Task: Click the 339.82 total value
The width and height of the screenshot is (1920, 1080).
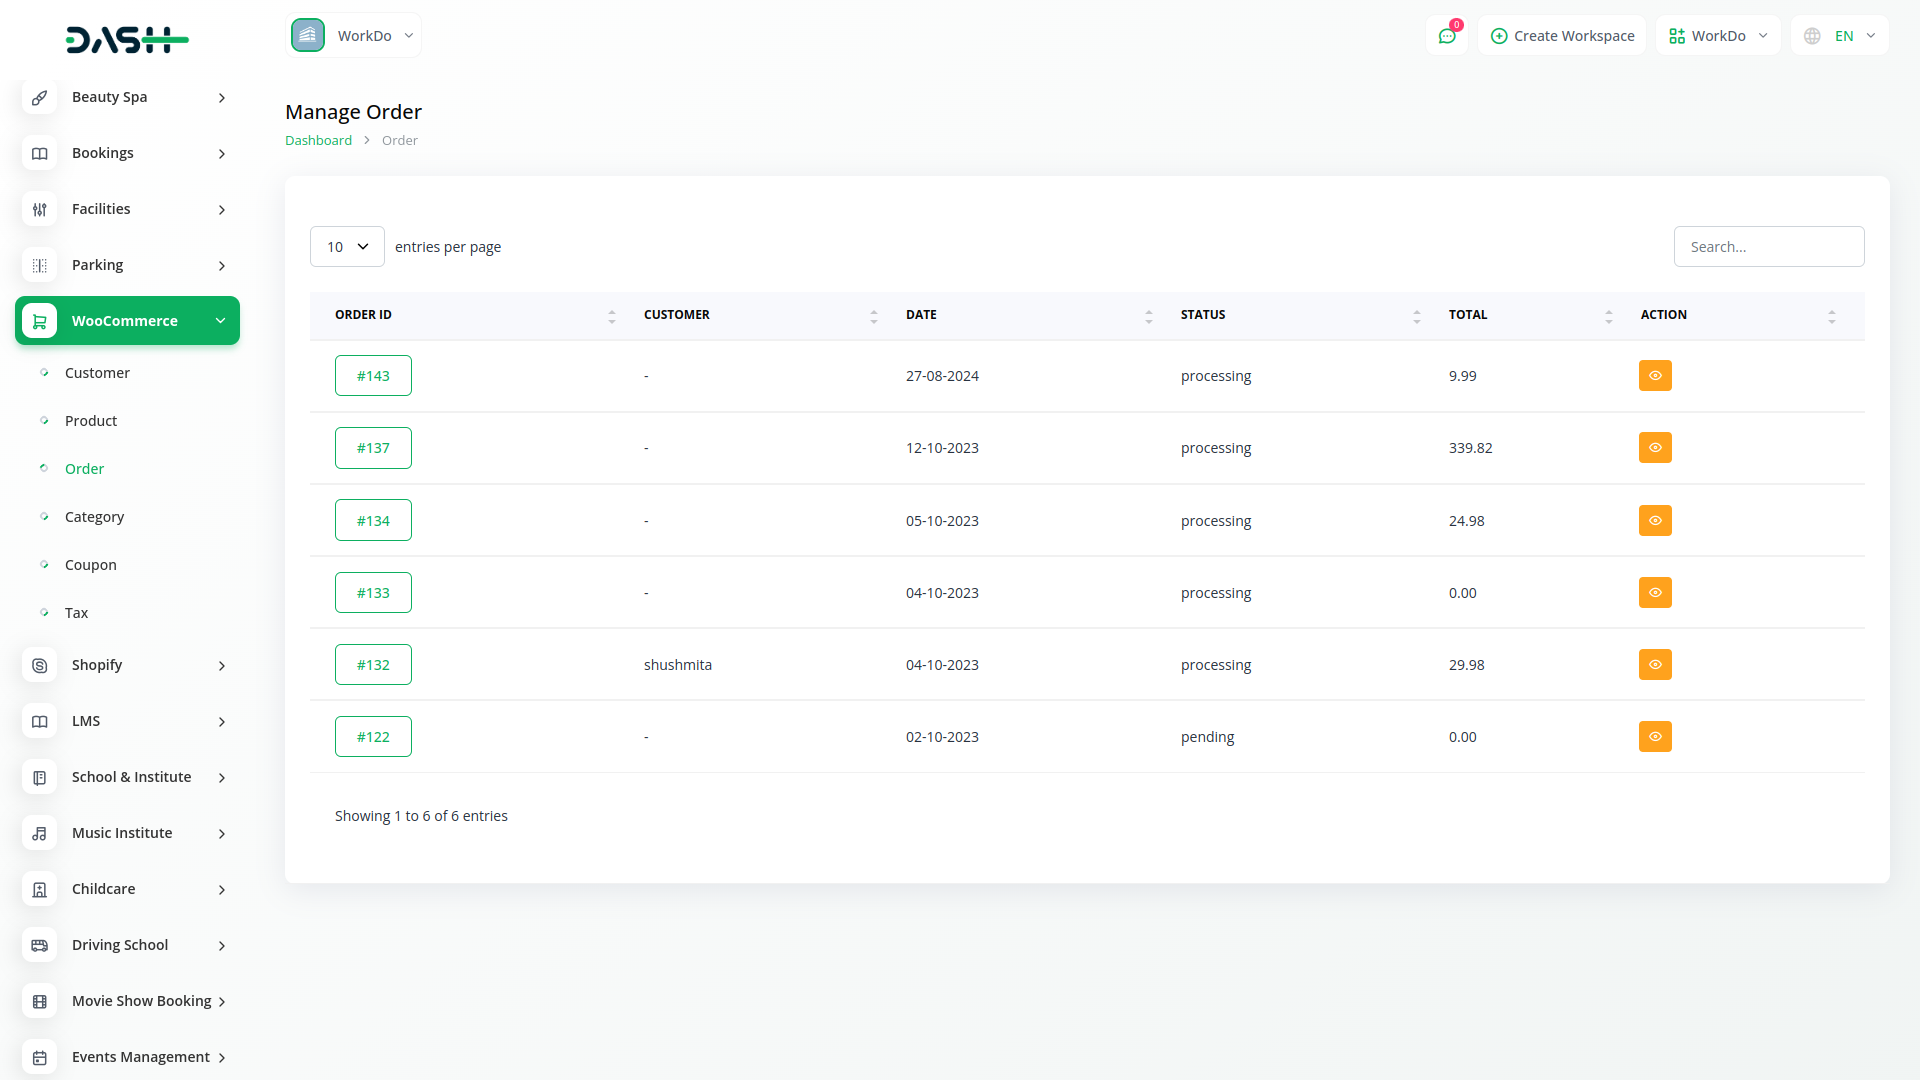Action: (1470, 448)
